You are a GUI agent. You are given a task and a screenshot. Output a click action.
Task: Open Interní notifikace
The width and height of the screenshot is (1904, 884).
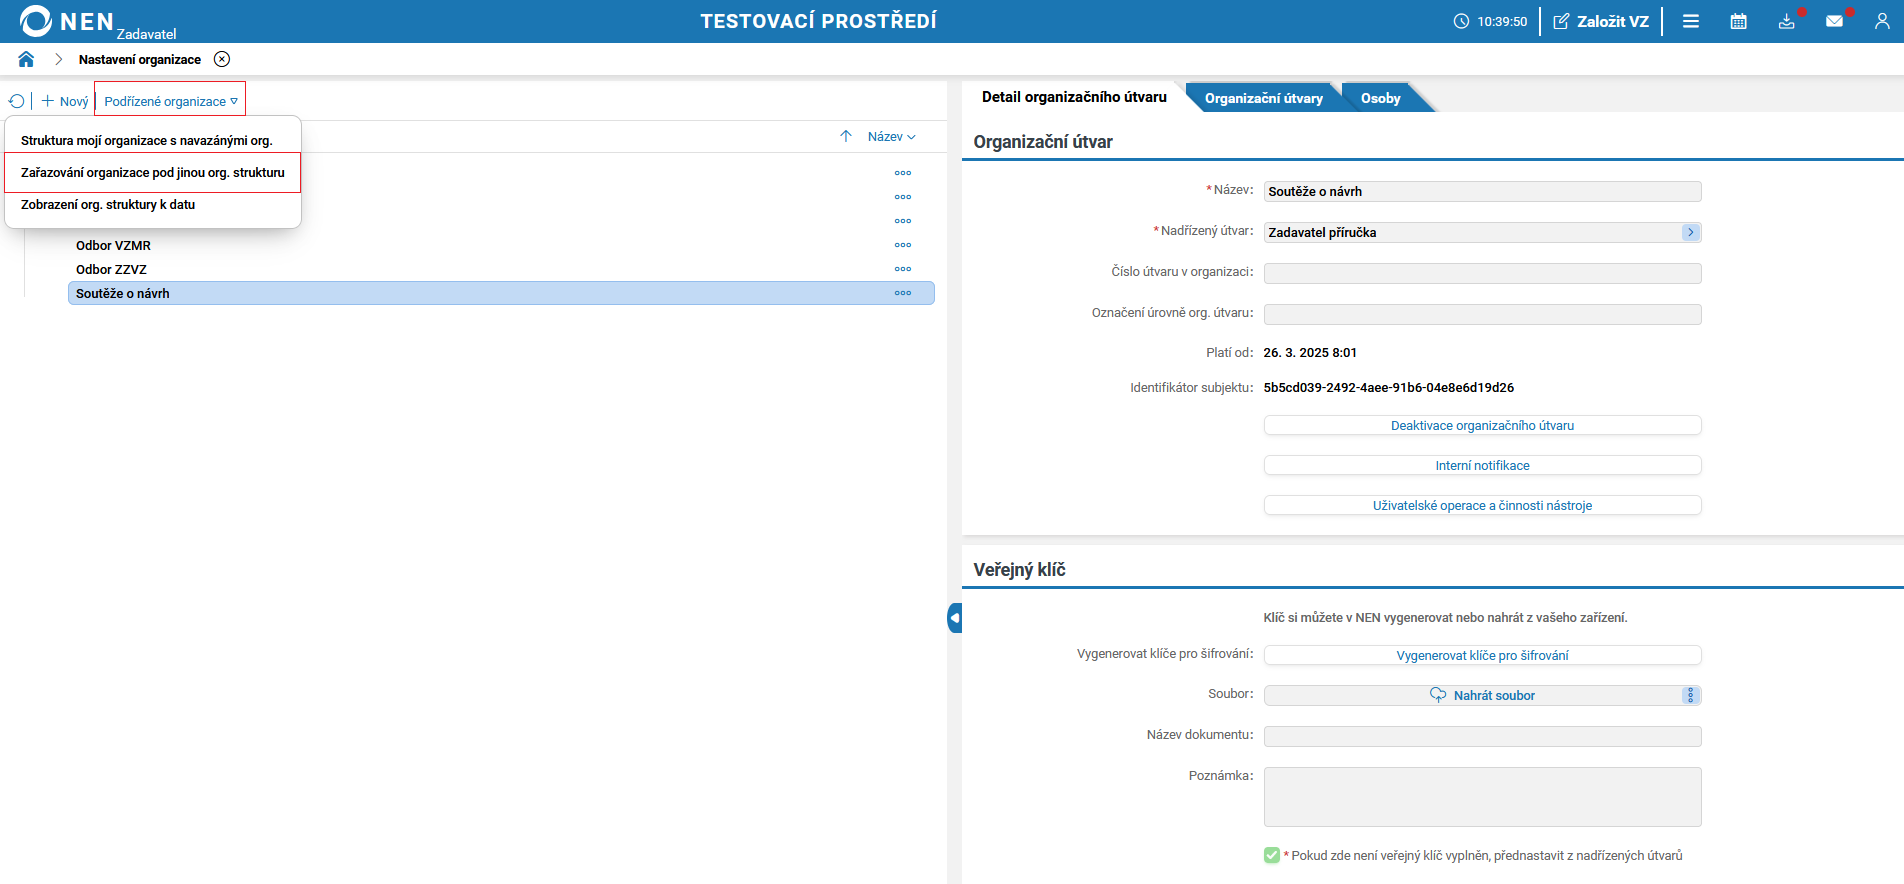click(x=1482, y=465)
